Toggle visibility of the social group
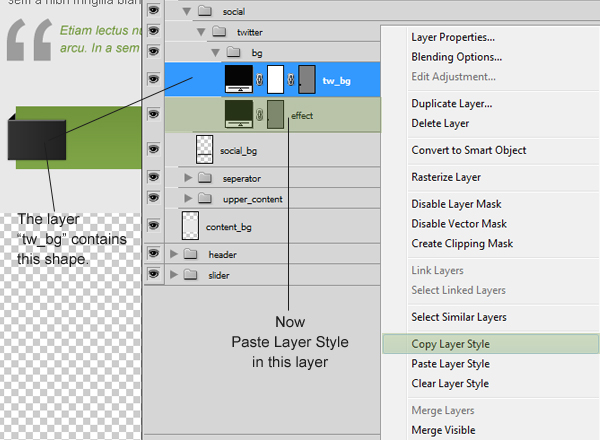 tap(153, 10)
